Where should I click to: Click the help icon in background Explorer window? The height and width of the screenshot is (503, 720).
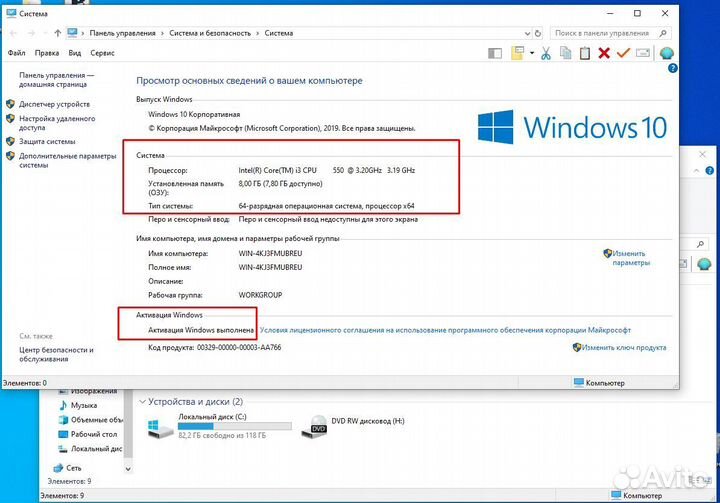709,170
